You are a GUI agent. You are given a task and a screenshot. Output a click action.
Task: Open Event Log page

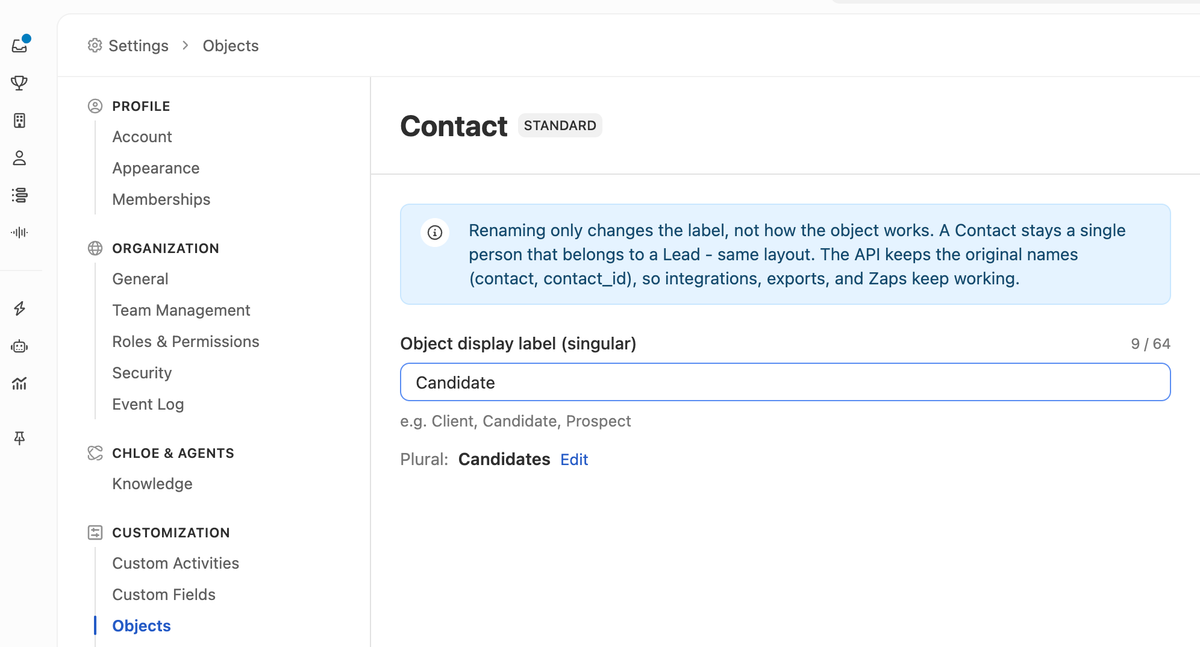pyautogui.click(x=148, y=404)
